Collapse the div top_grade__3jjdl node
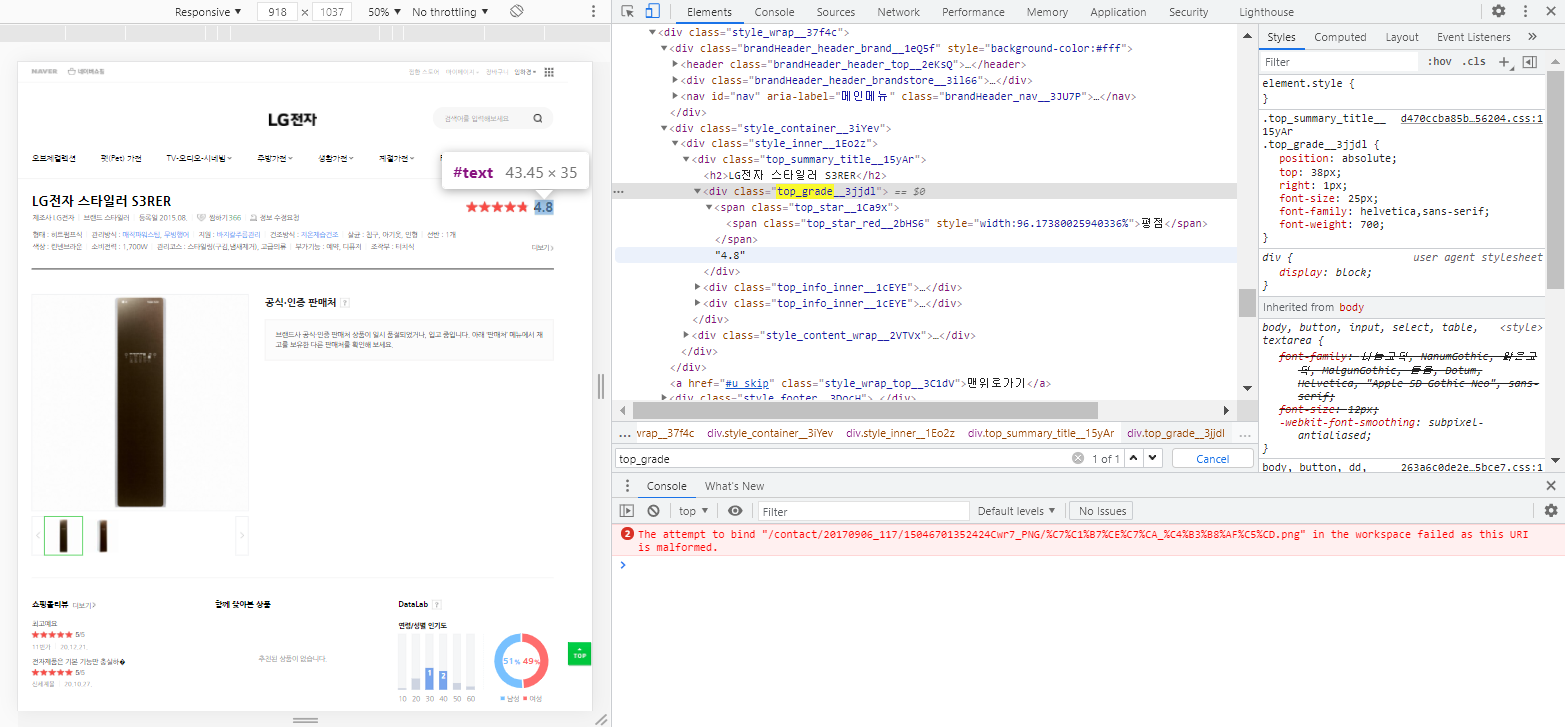Image resolution: width=1565 pixels, height=727 pixels. 698,191
